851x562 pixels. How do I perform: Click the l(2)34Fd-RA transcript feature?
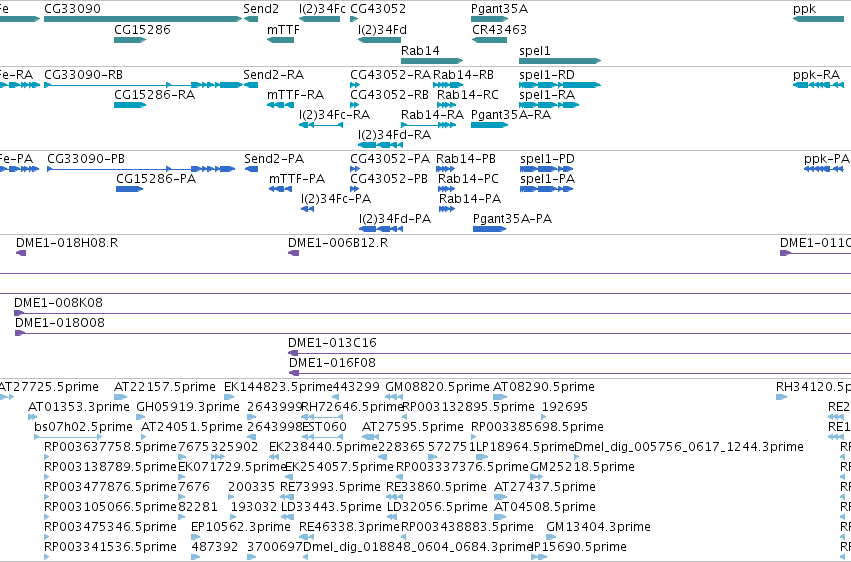tap(380, 145)
